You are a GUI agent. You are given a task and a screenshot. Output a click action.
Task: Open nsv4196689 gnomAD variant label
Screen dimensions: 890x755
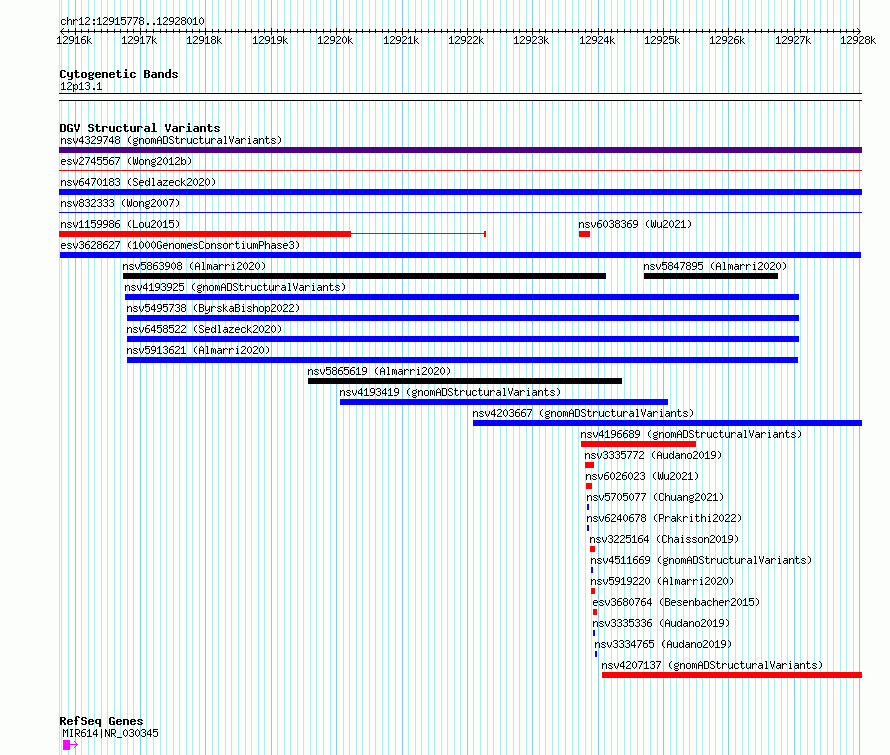tap(691, 434)
